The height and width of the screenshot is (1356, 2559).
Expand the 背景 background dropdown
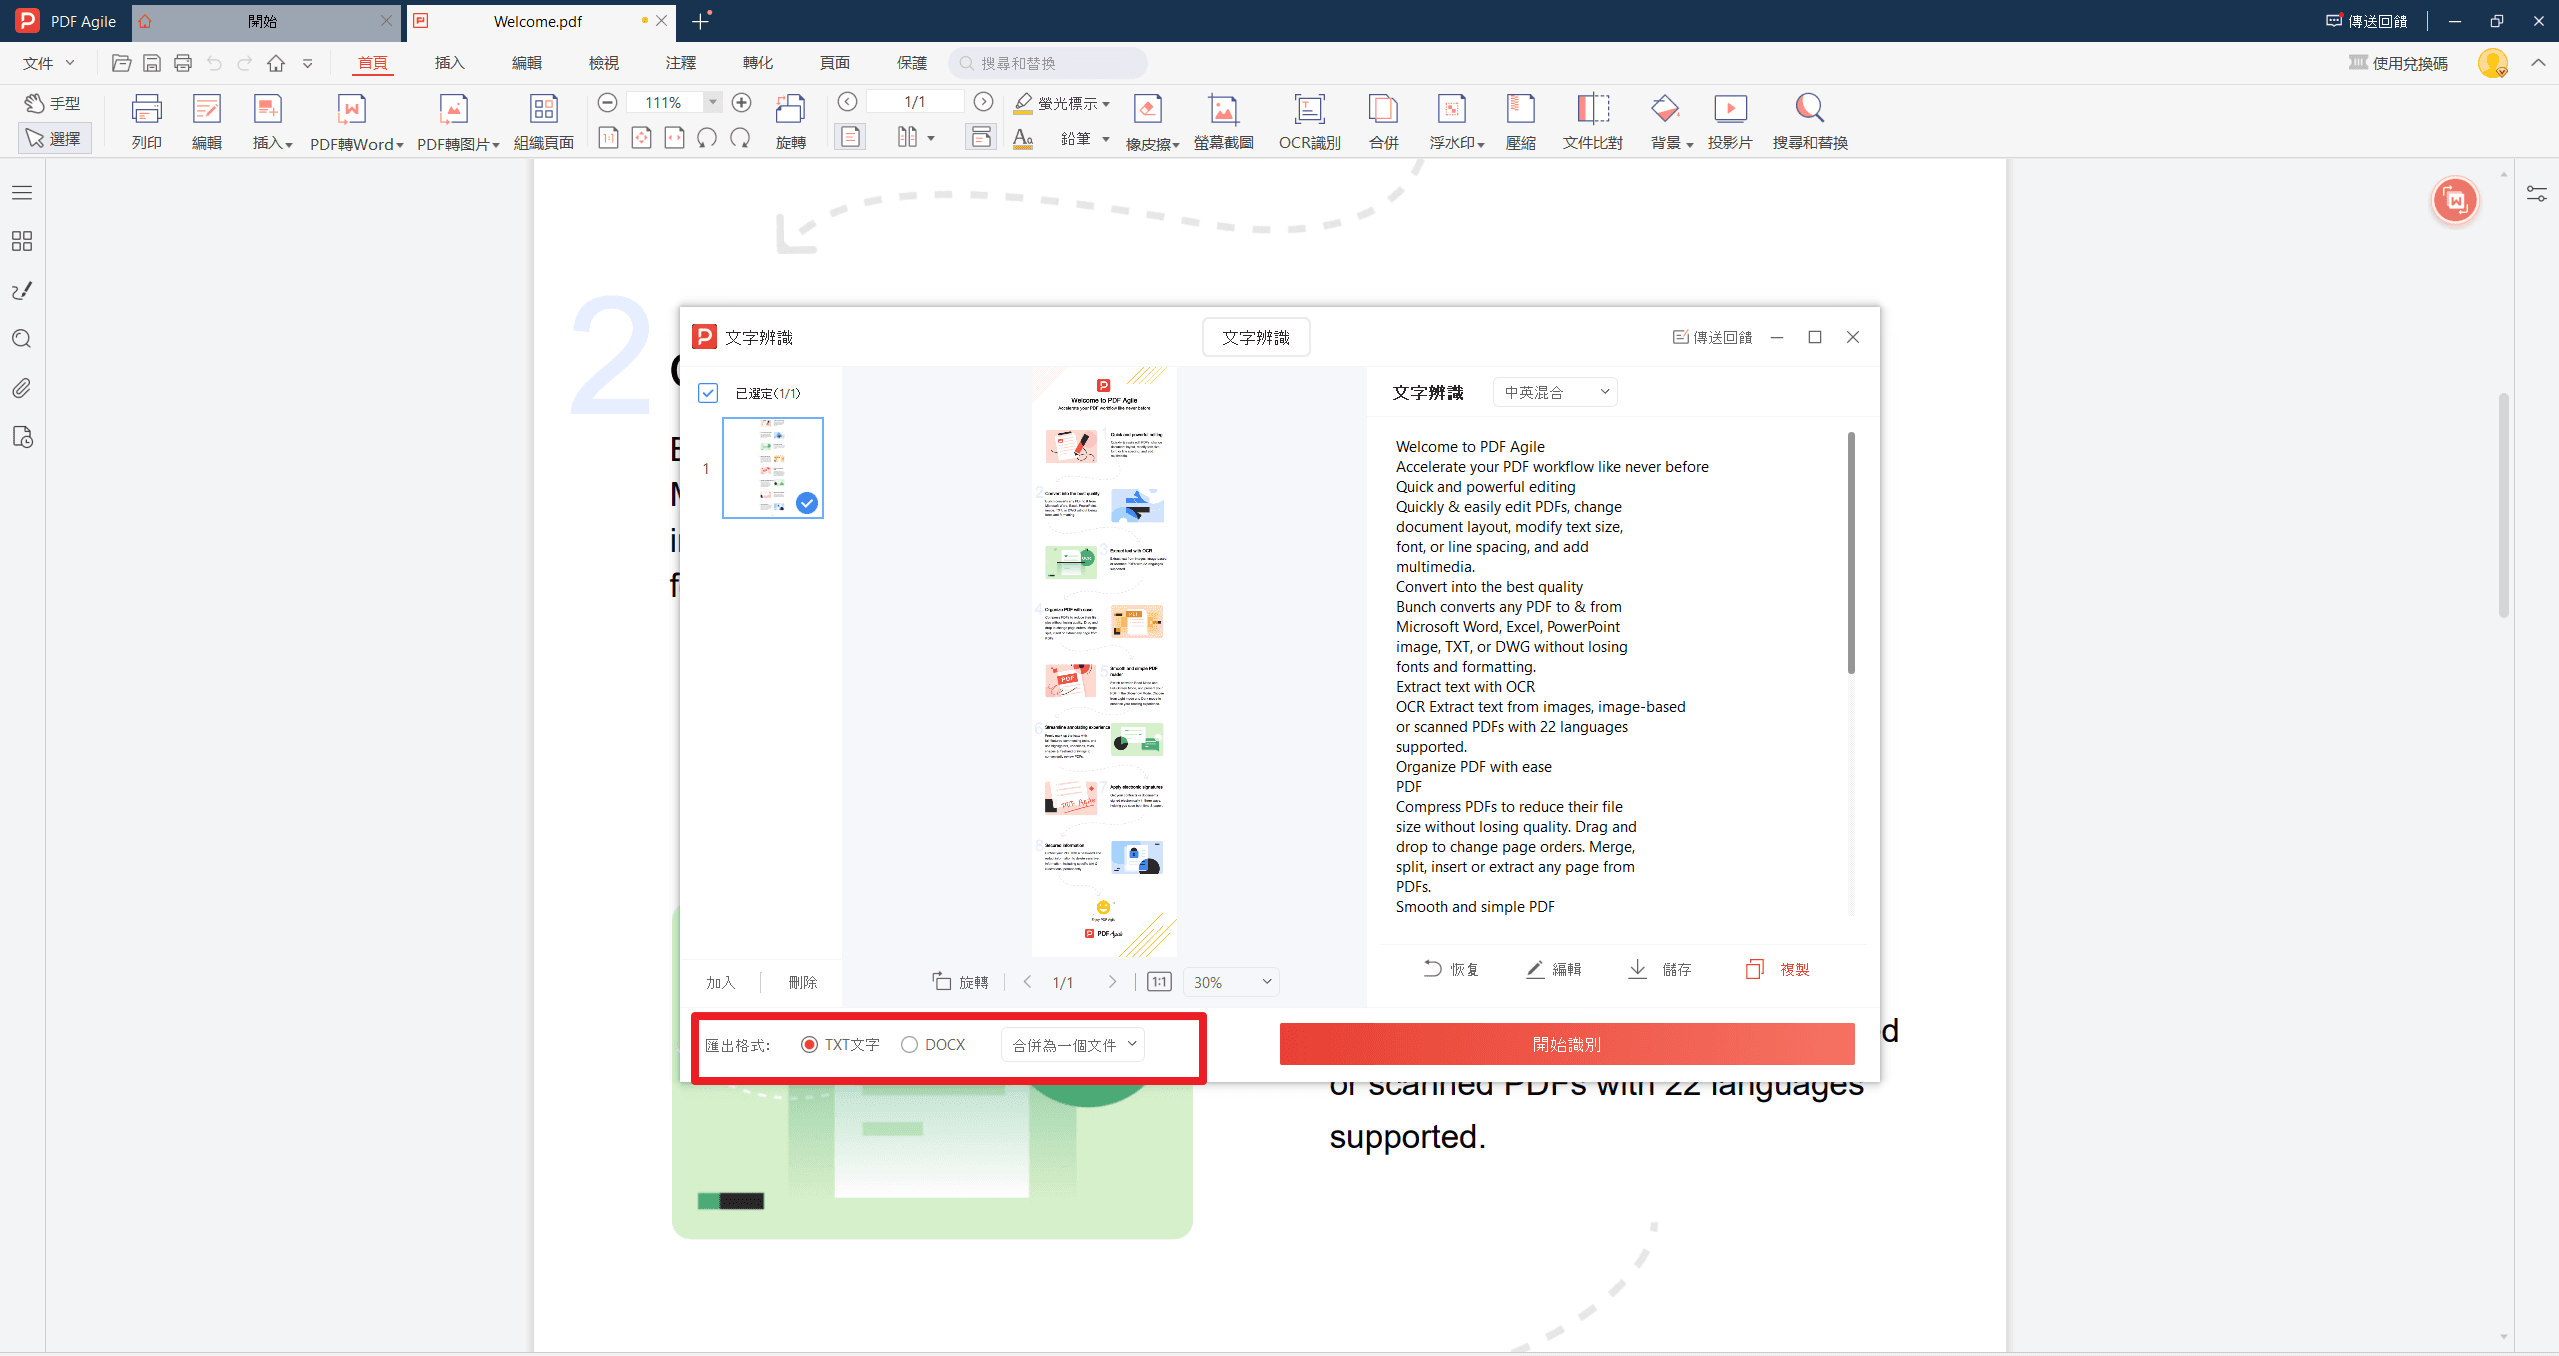point(1689,145)
